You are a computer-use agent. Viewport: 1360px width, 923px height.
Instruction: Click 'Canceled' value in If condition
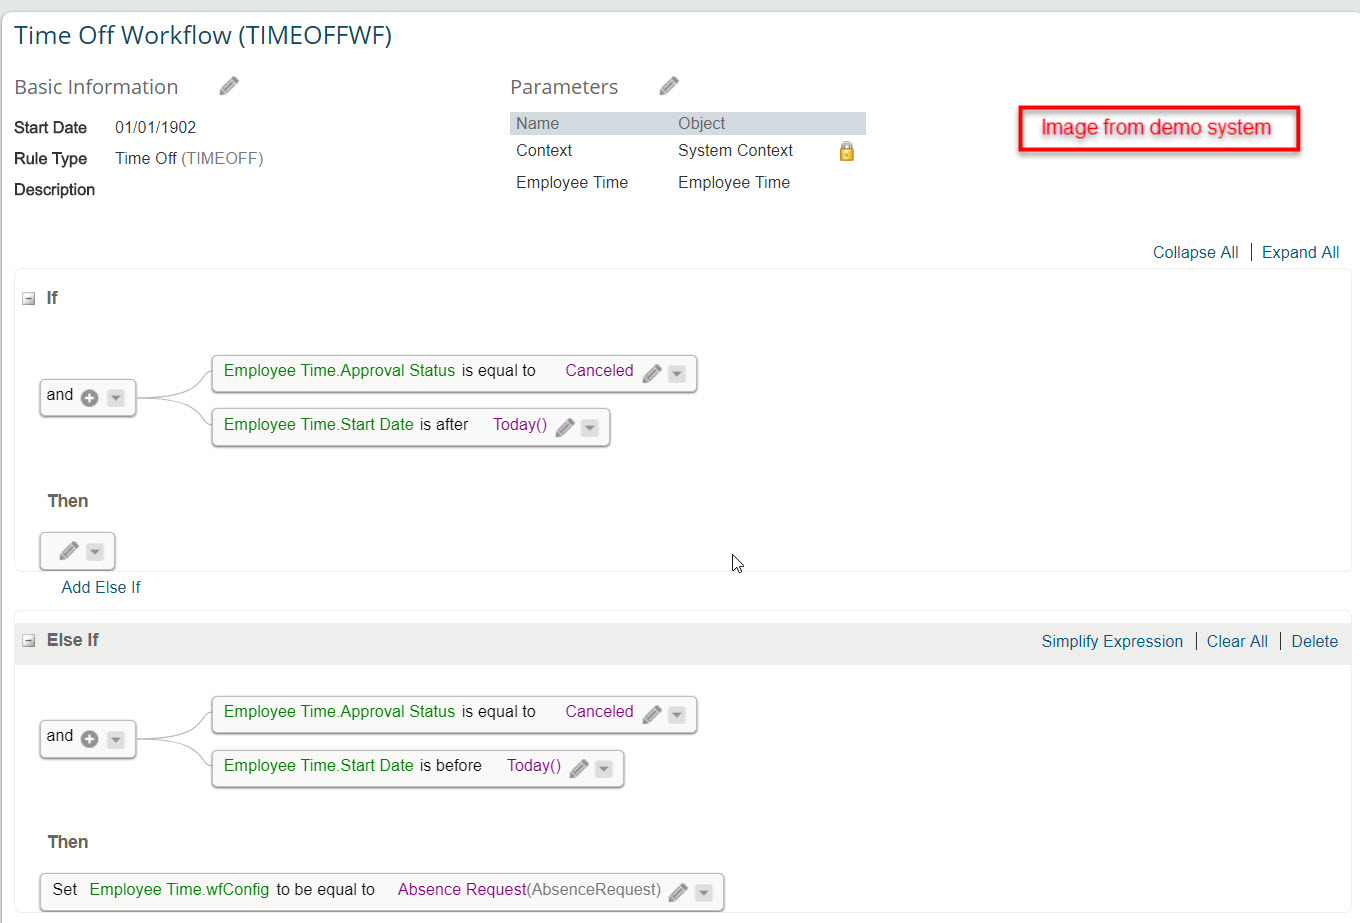pyautogui.click(x=599, y=370)
